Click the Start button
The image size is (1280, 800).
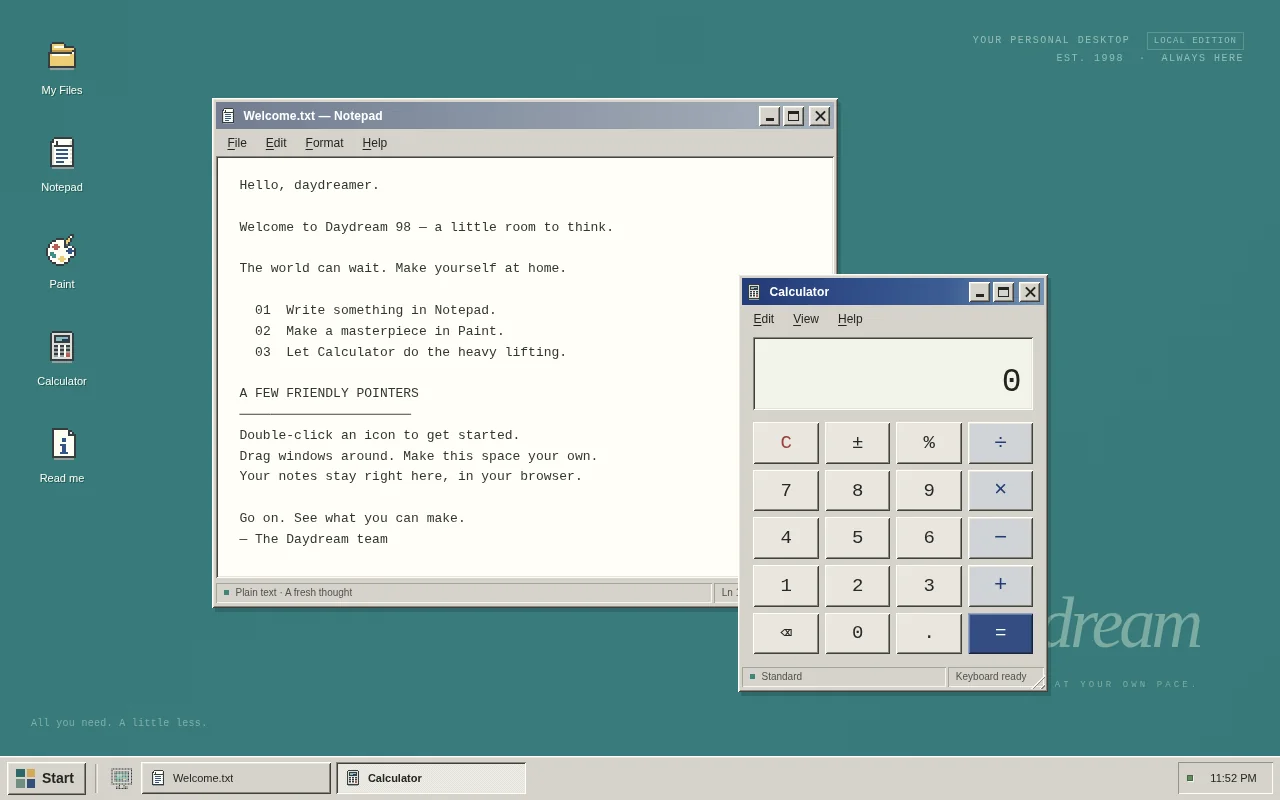pos(47,778)
